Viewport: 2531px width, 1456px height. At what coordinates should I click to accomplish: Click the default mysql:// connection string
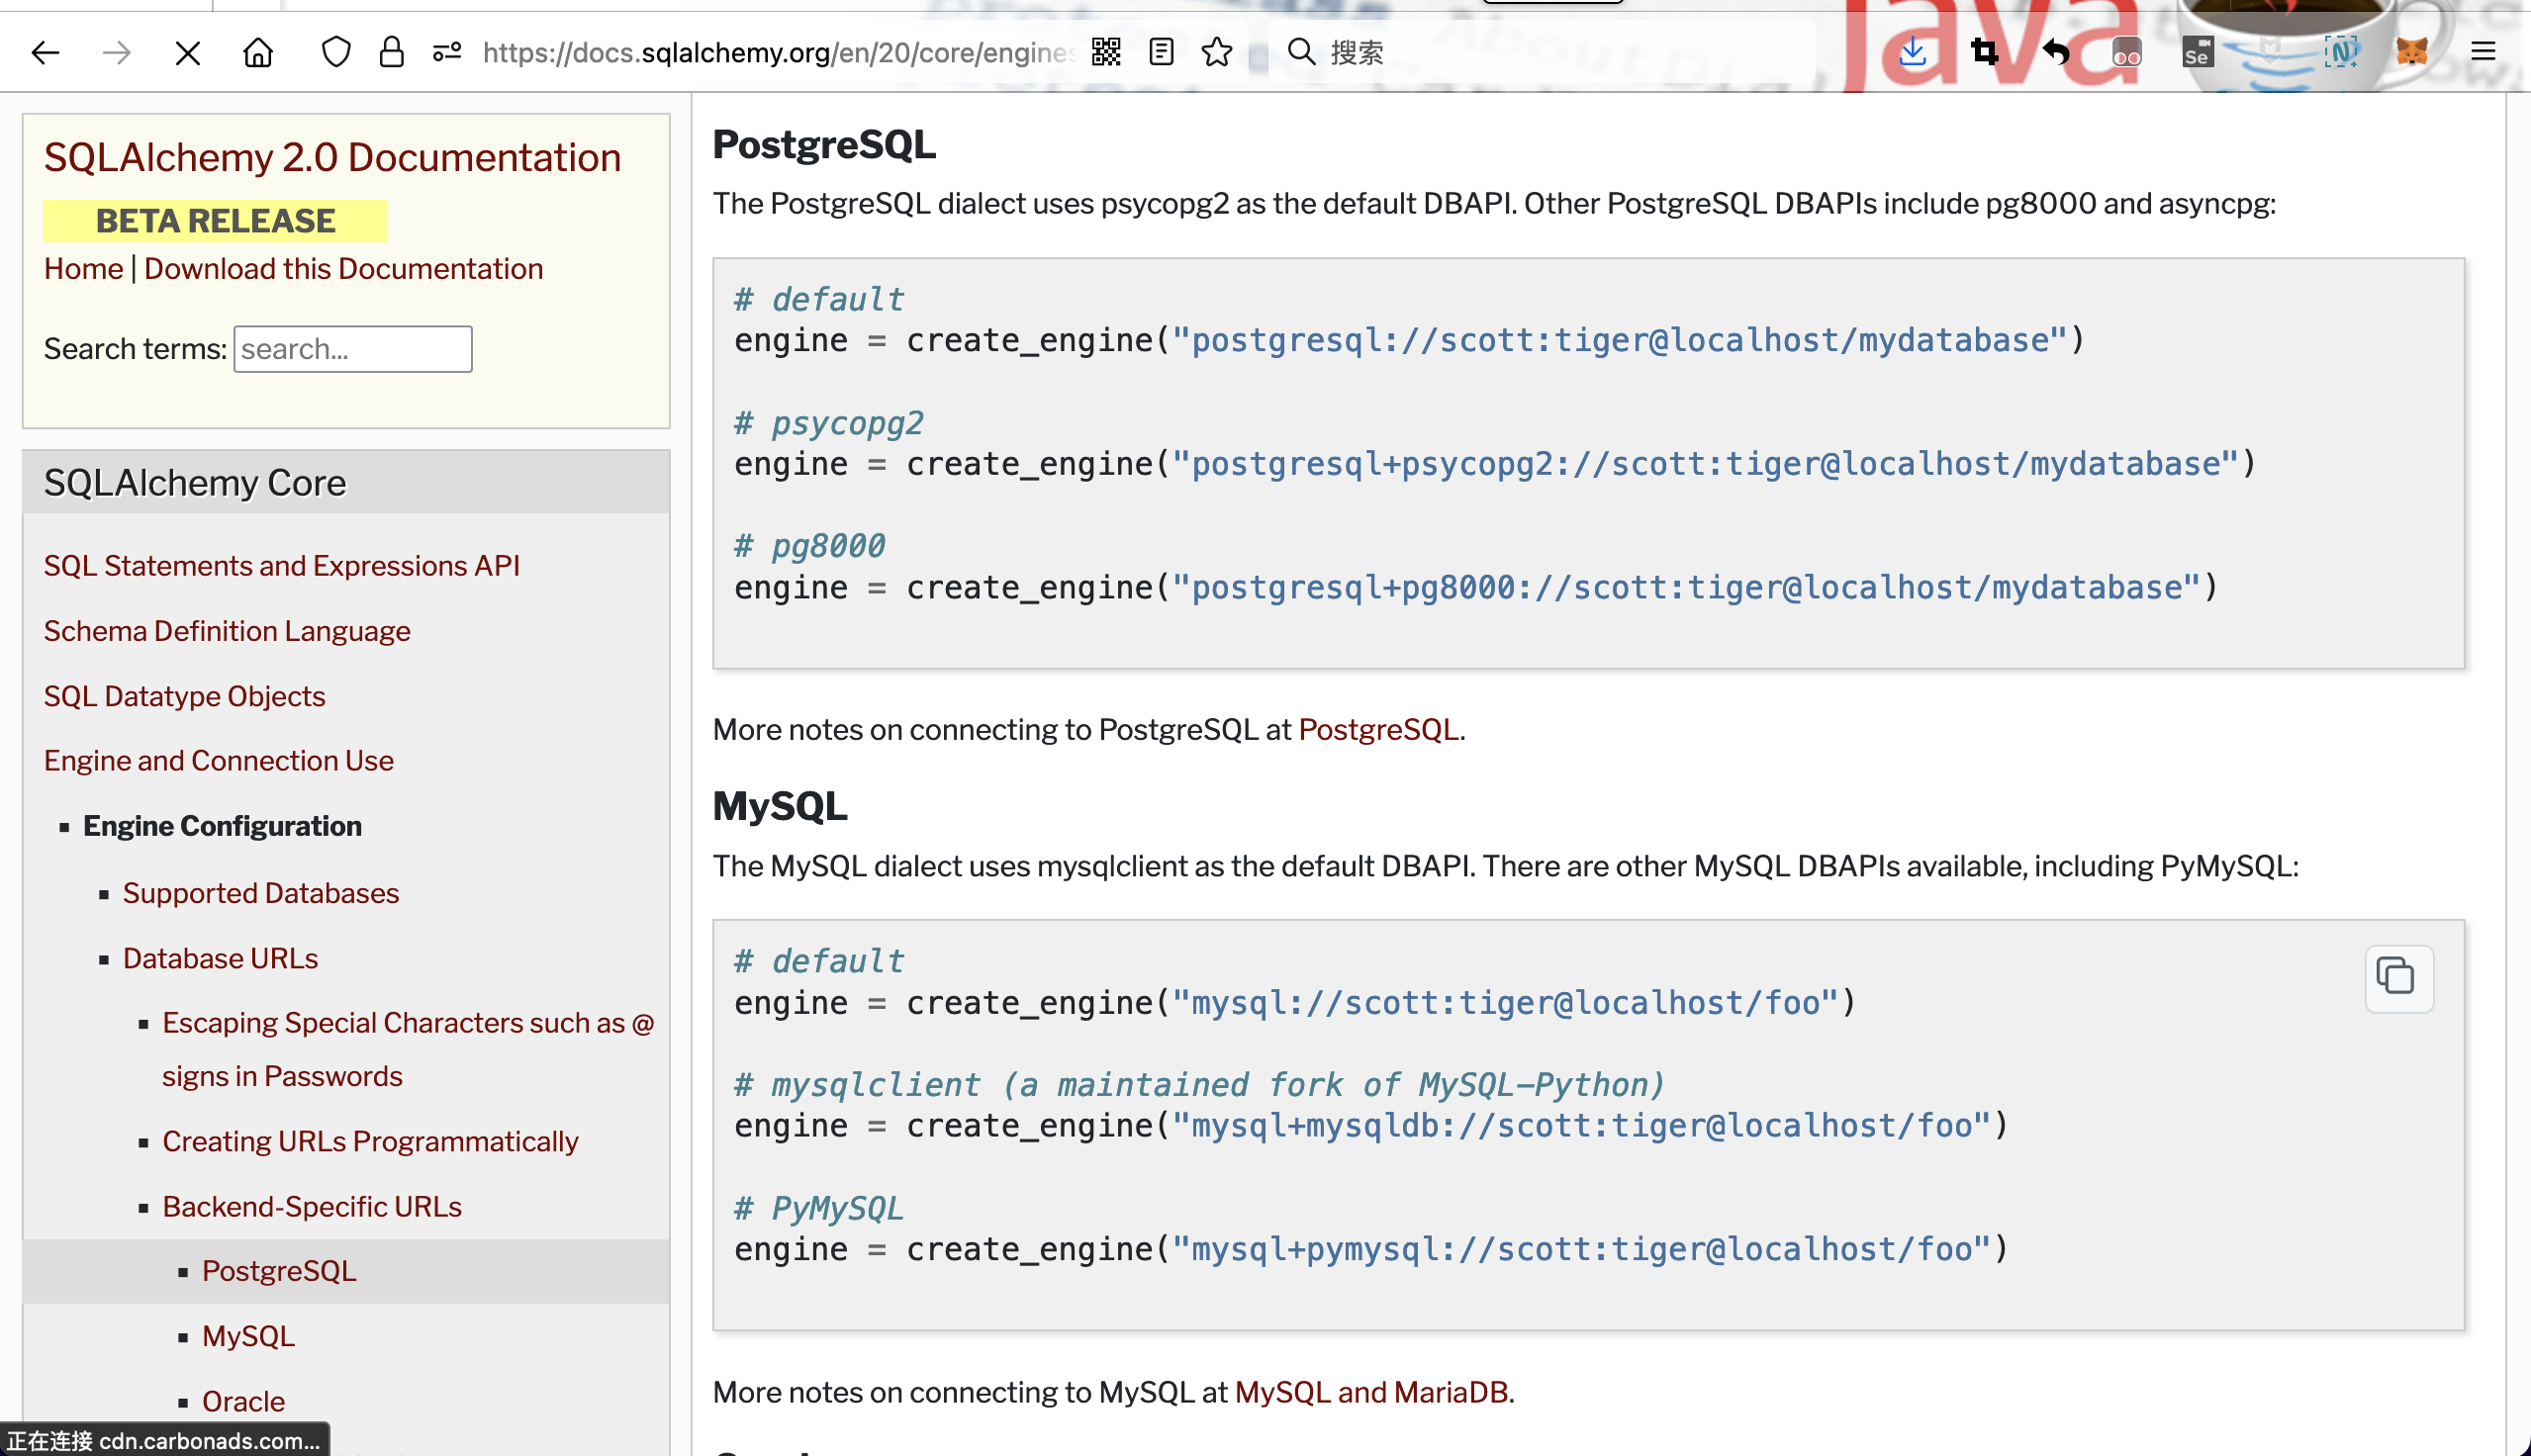(x=1505, y=1003)
